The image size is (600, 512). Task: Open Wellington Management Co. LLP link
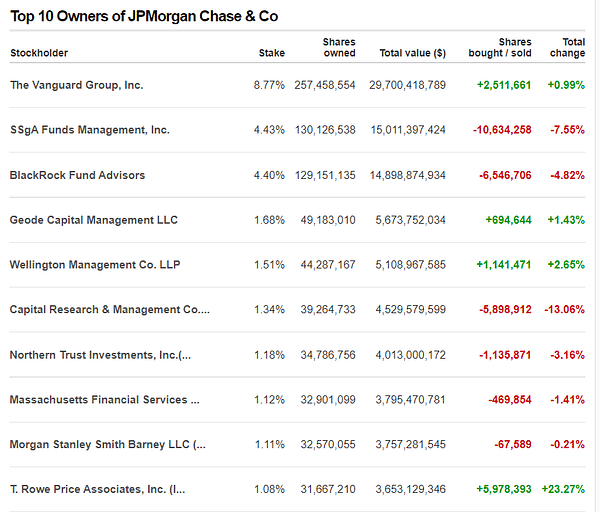click(x=95, y=265)
